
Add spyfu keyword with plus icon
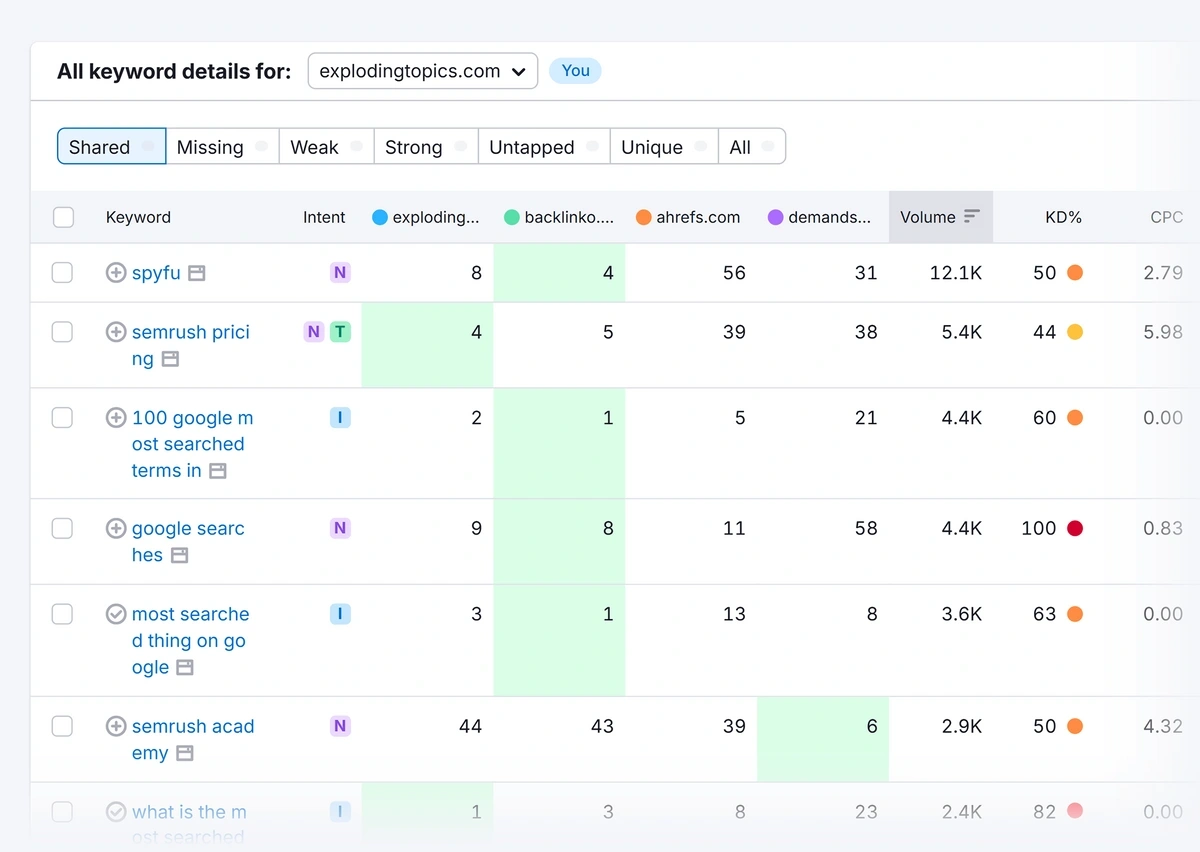point(116,272)
